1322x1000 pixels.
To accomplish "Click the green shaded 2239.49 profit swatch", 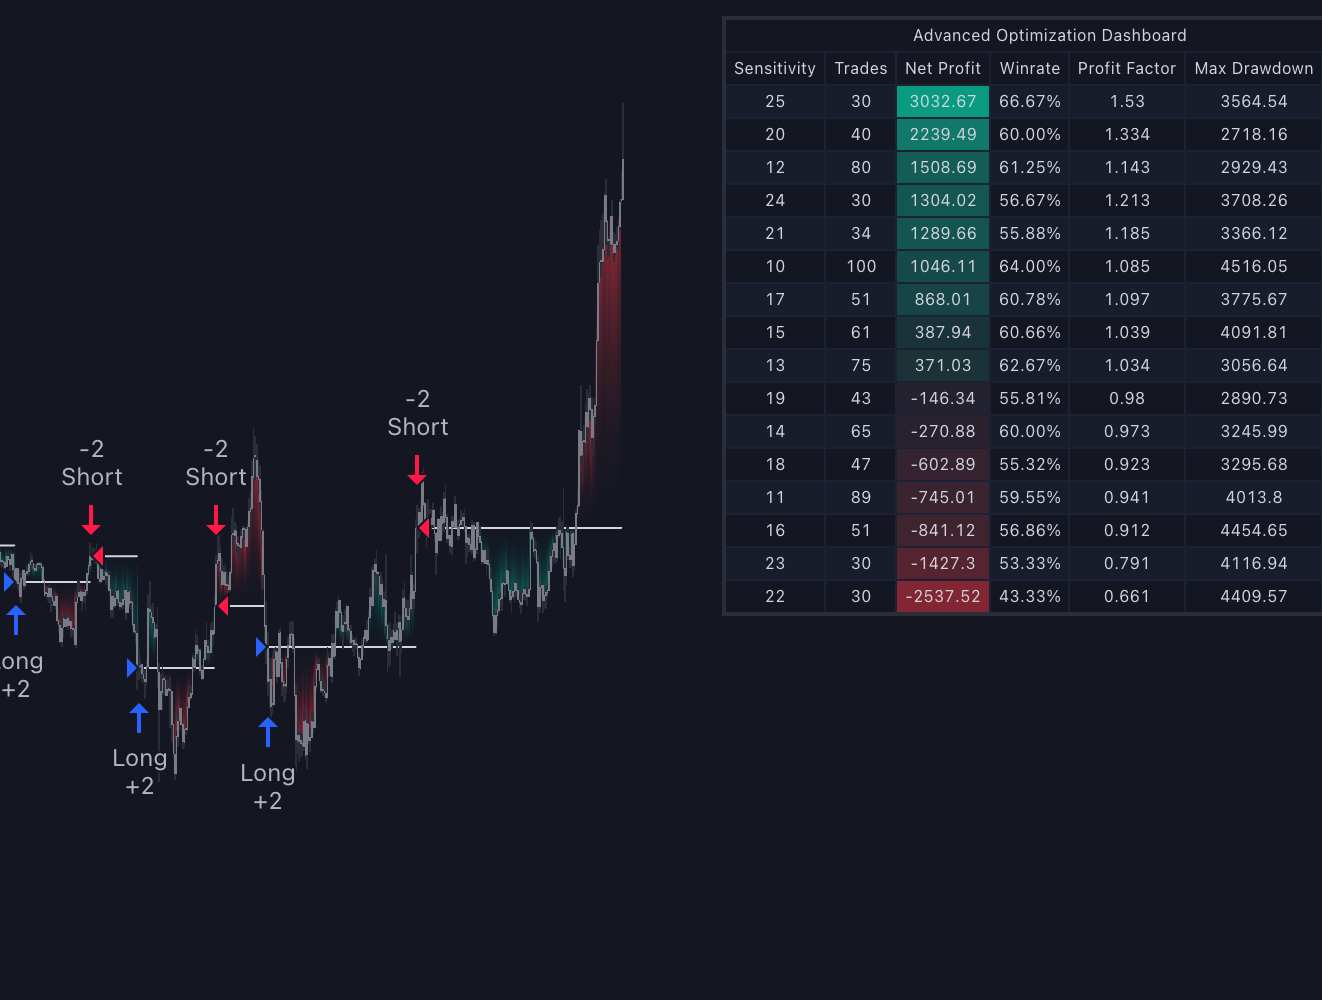I will click(942, 134).
